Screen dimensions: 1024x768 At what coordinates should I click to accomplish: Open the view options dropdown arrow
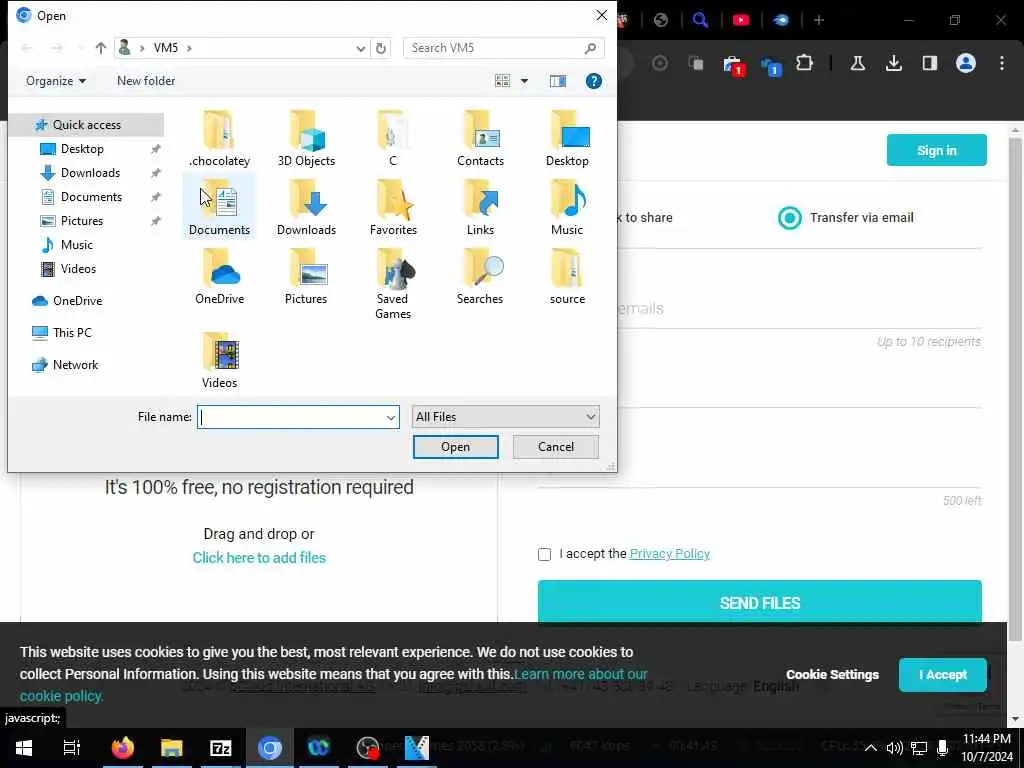524,81
